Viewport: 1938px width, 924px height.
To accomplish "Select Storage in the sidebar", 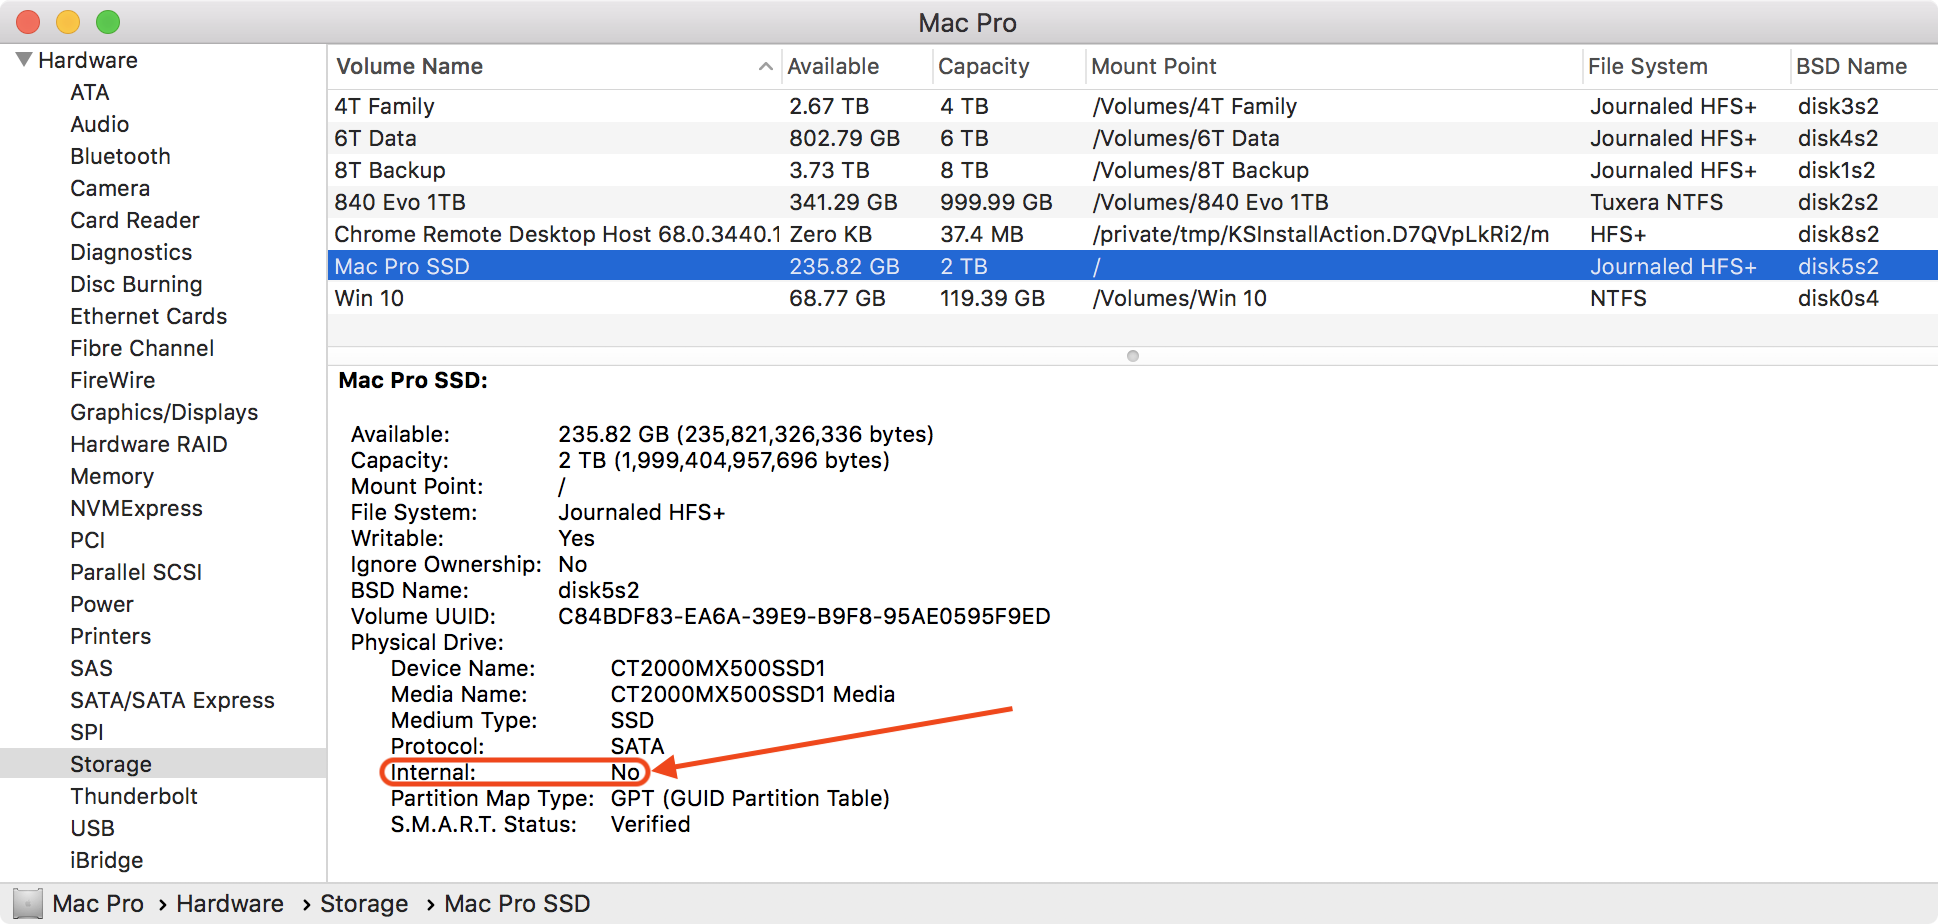I will pos(111,764).
